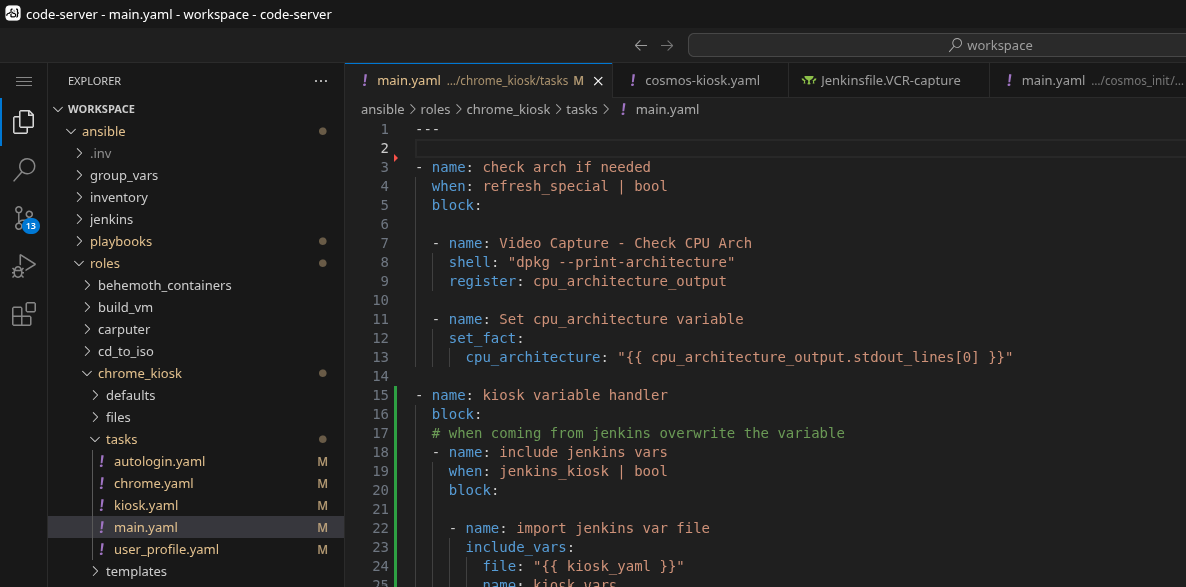Switch to the cosmos-kiosk.yaml tab
Viewport: 1186px width, 587px height.
point(702,81)
